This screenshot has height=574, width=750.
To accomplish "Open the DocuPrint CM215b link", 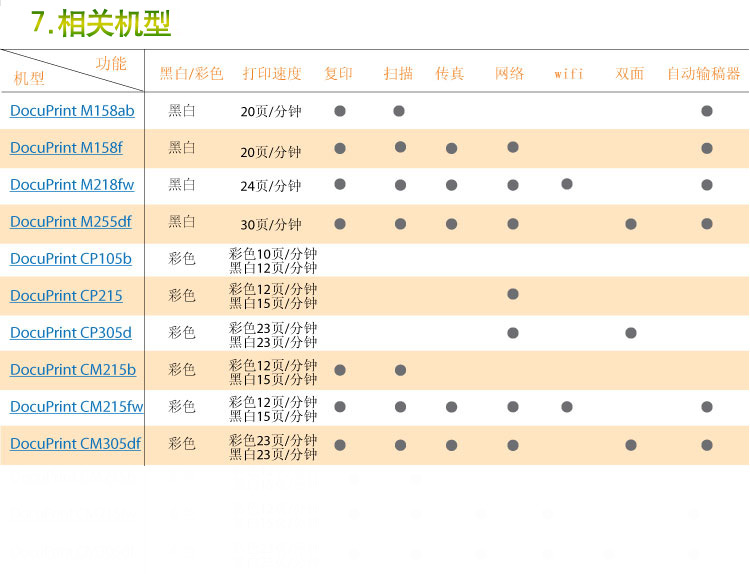I will tap(73, 370).
